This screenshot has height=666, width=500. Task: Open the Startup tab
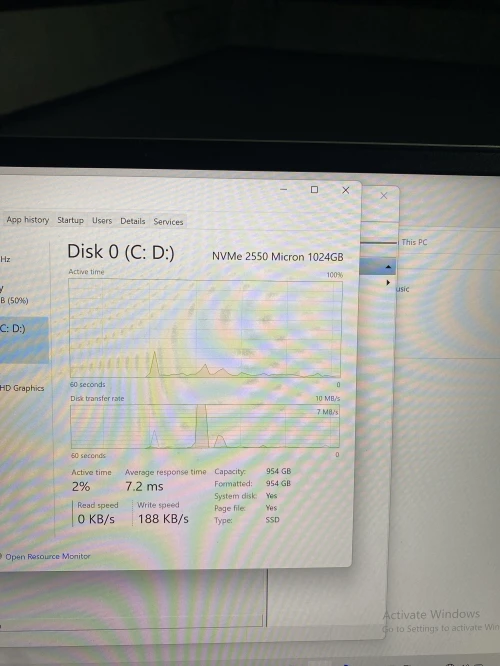click(71, 220)
